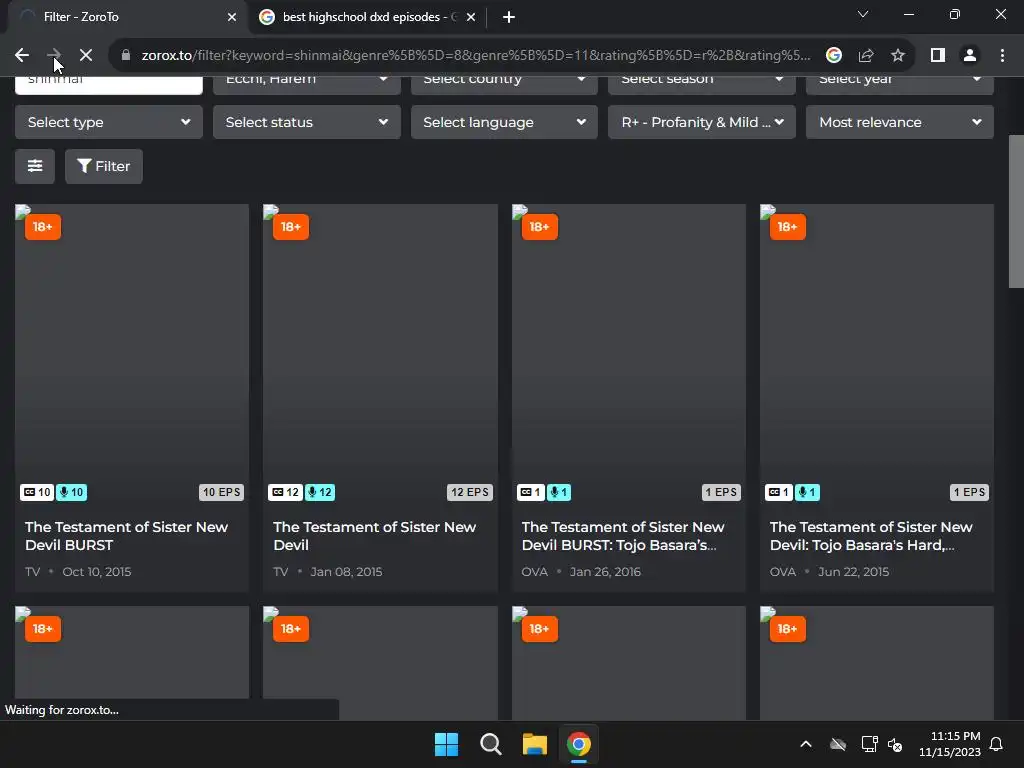Screen dimensions: 1024x768
Task: Click the Google icon in address bar
Action: click(x=833, y=56)
